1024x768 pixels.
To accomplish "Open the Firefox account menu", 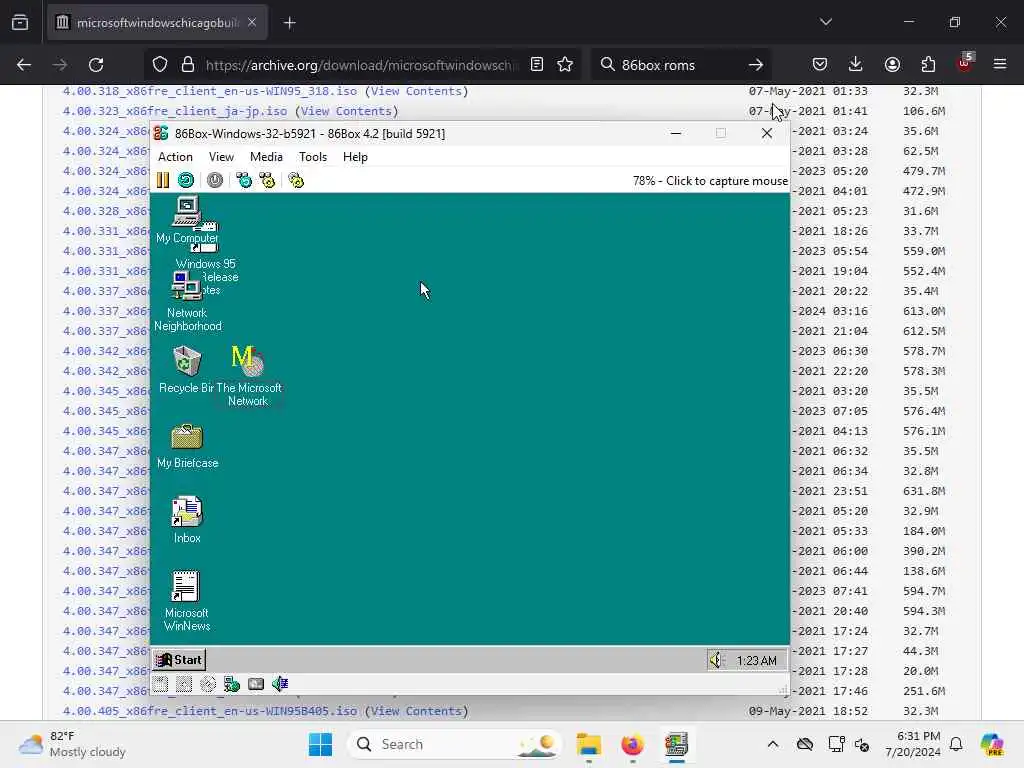I will point(892,65).
